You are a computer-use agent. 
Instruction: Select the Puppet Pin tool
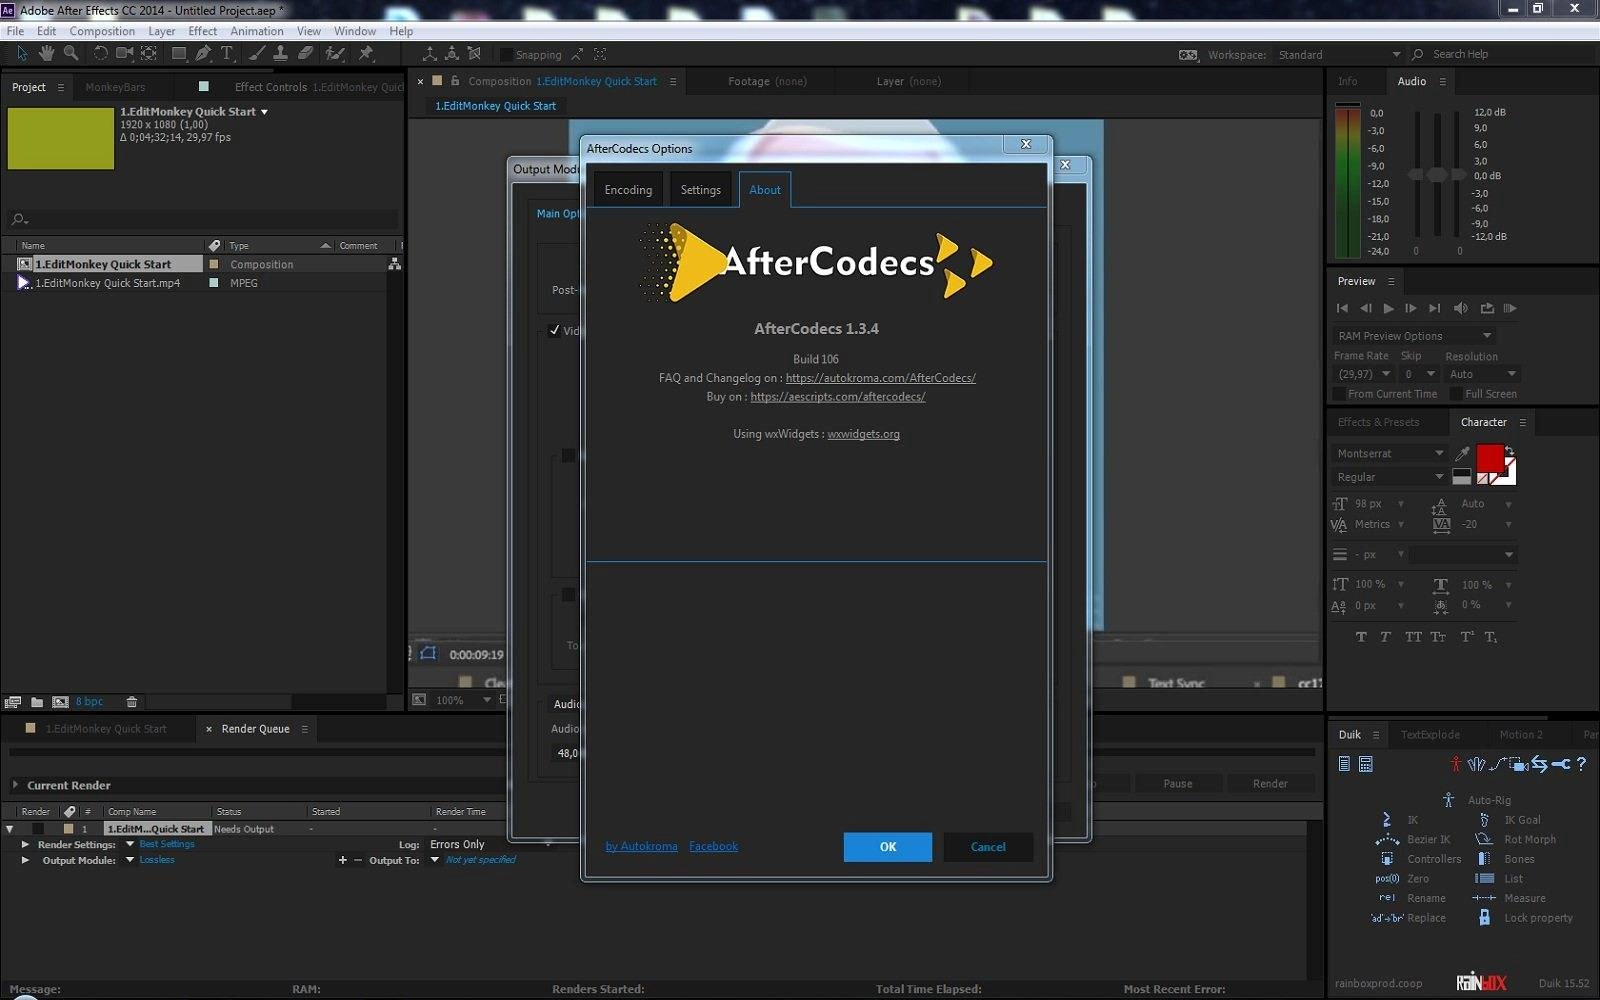[x=366, y=54]
